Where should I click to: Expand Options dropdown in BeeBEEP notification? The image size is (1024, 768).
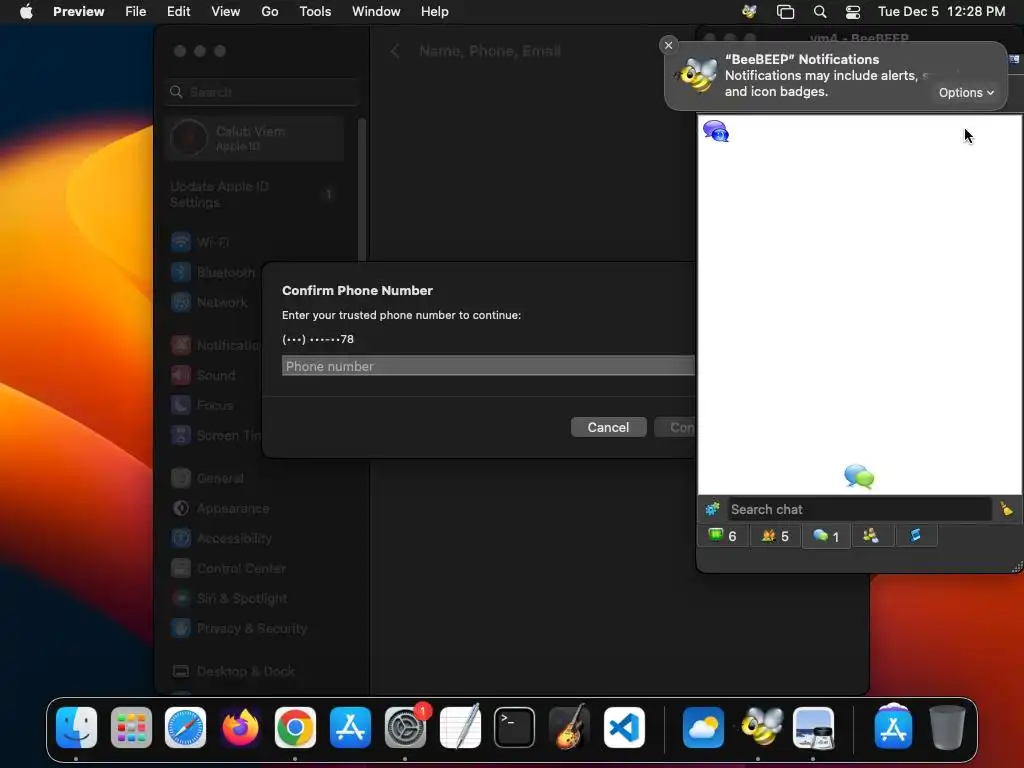pos(967,93)
